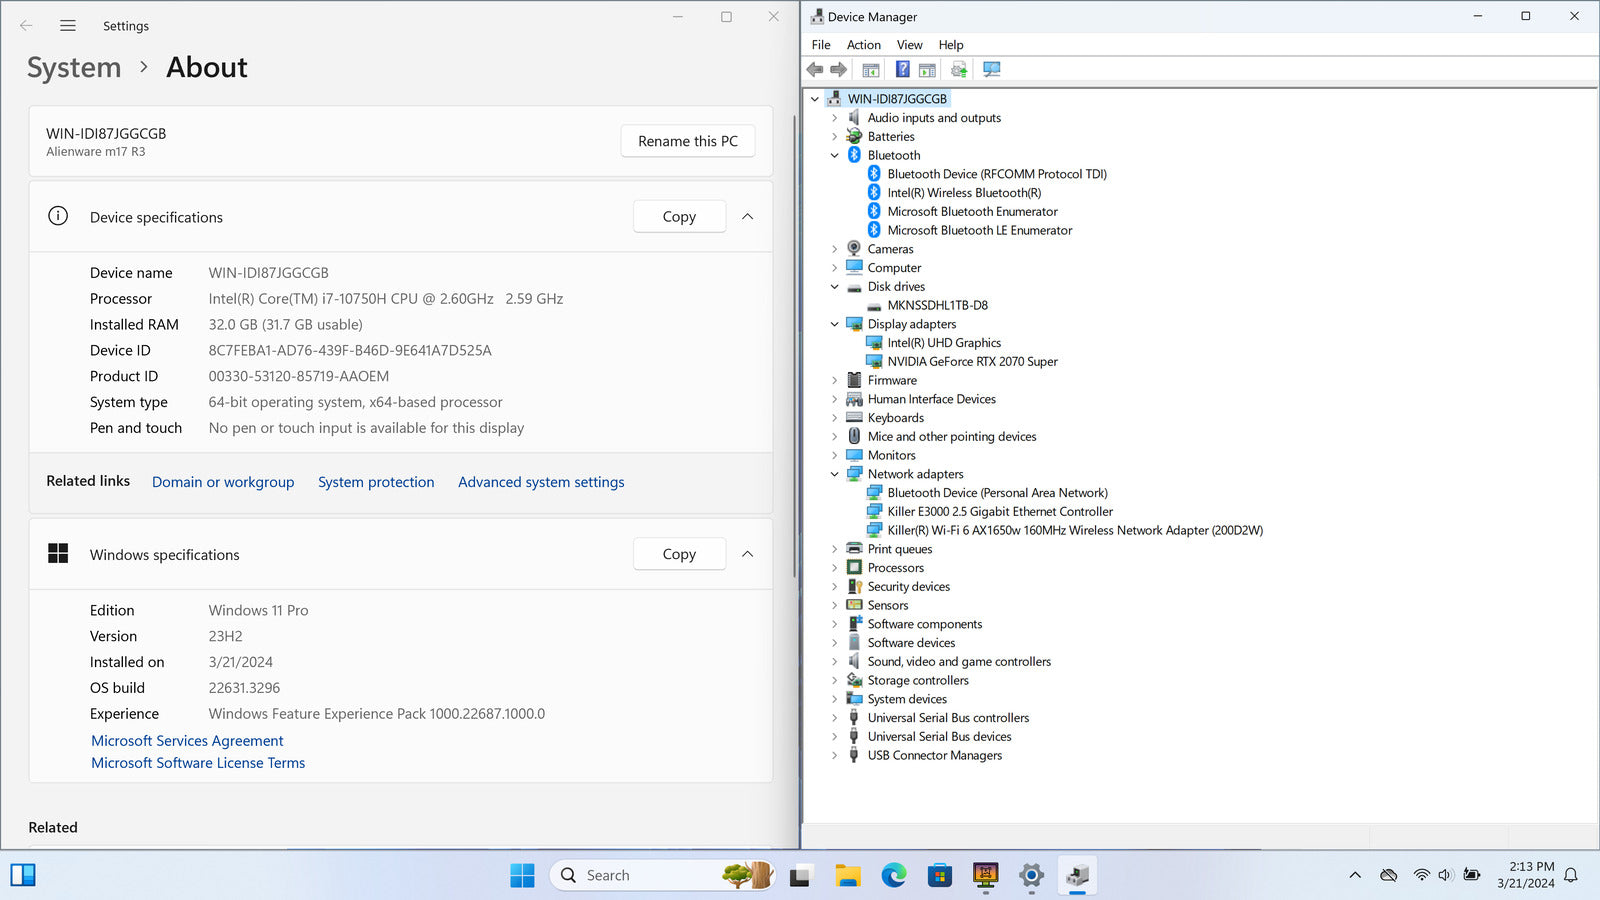Collapse the WIN-IDI87JGGCGB root node
The image size is (1600, 900).
pos(815,99)
